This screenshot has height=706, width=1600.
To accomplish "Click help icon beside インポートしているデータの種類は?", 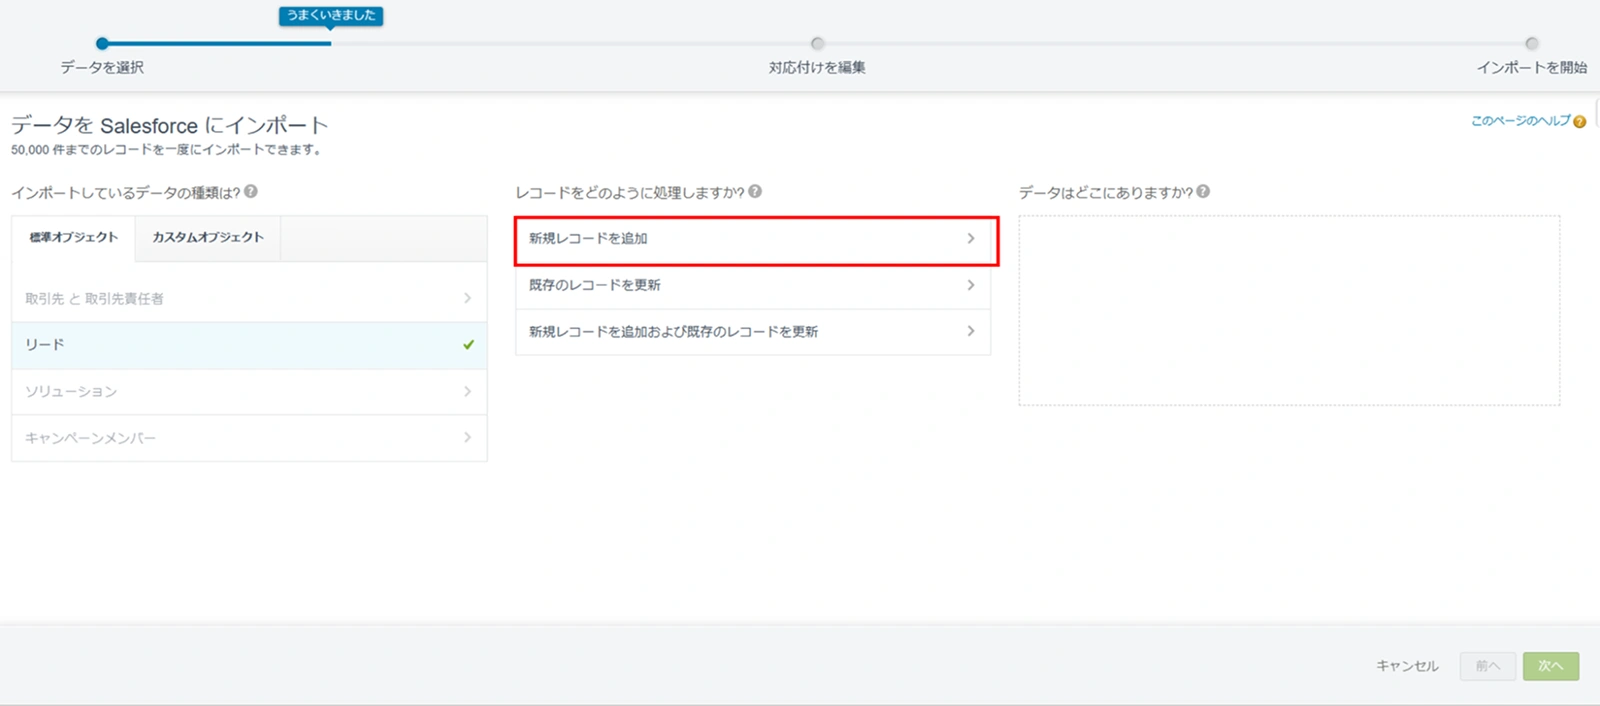I will point(251,191).
